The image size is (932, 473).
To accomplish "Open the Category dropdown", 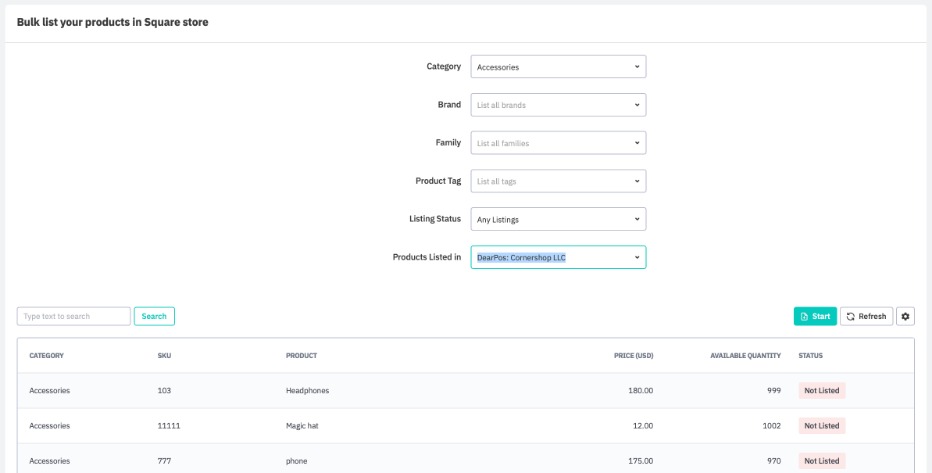I will (558, 67).
